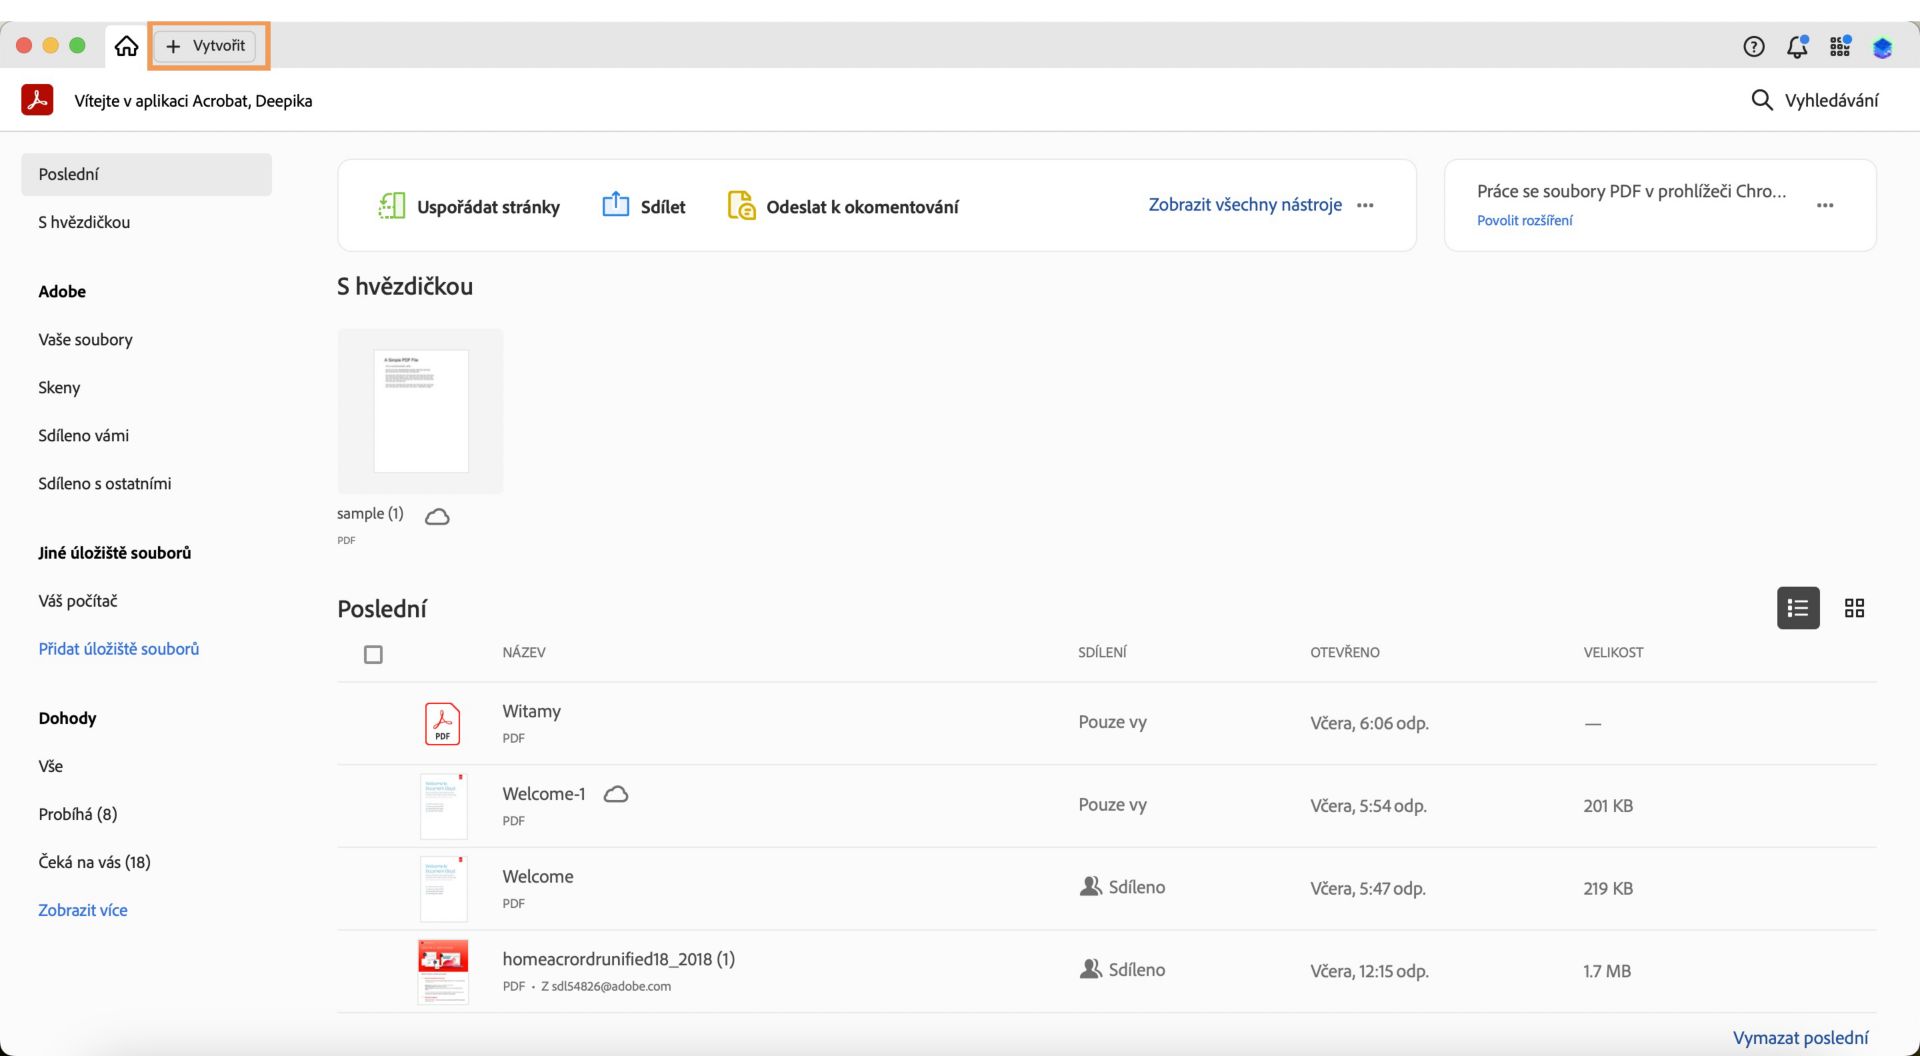Open the Welcome file name
Screen dimensions: 1920x1056
click(537, 877)
